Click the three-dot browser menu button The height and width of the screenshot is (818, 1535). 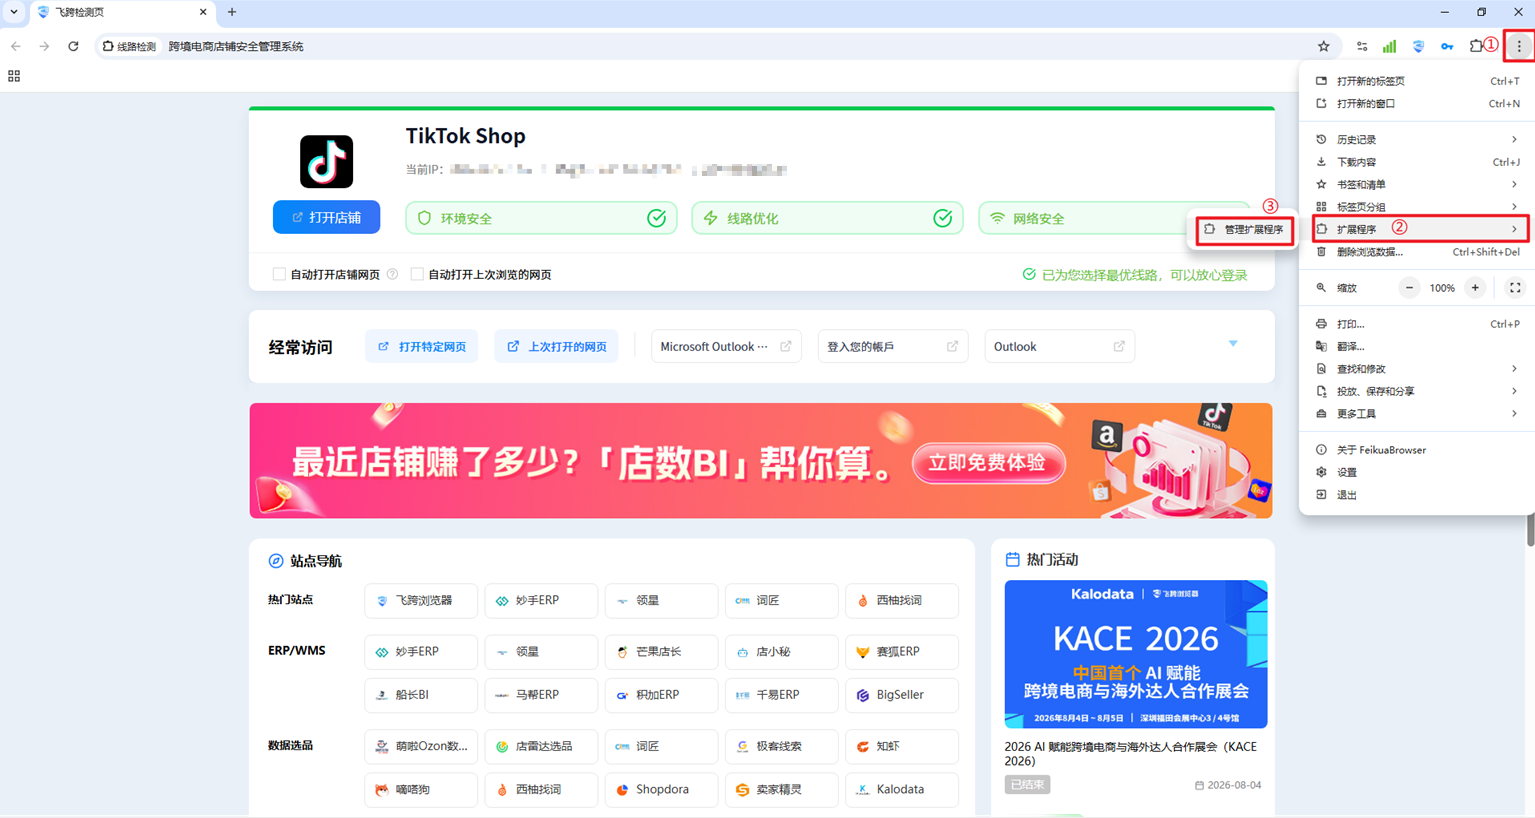tap(1519, 46)
